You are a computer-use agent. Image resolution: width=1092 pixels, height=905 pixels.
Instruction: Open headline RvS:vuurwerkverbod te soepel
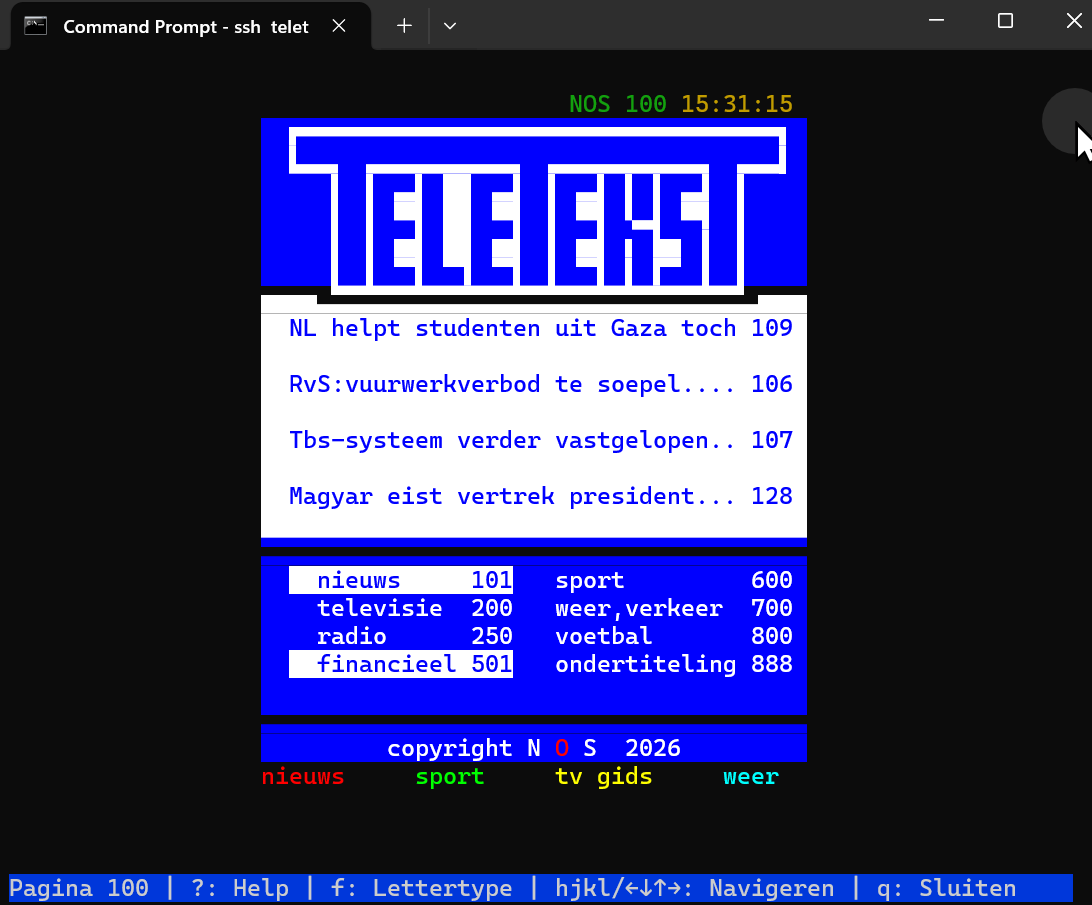pos(513,384)
